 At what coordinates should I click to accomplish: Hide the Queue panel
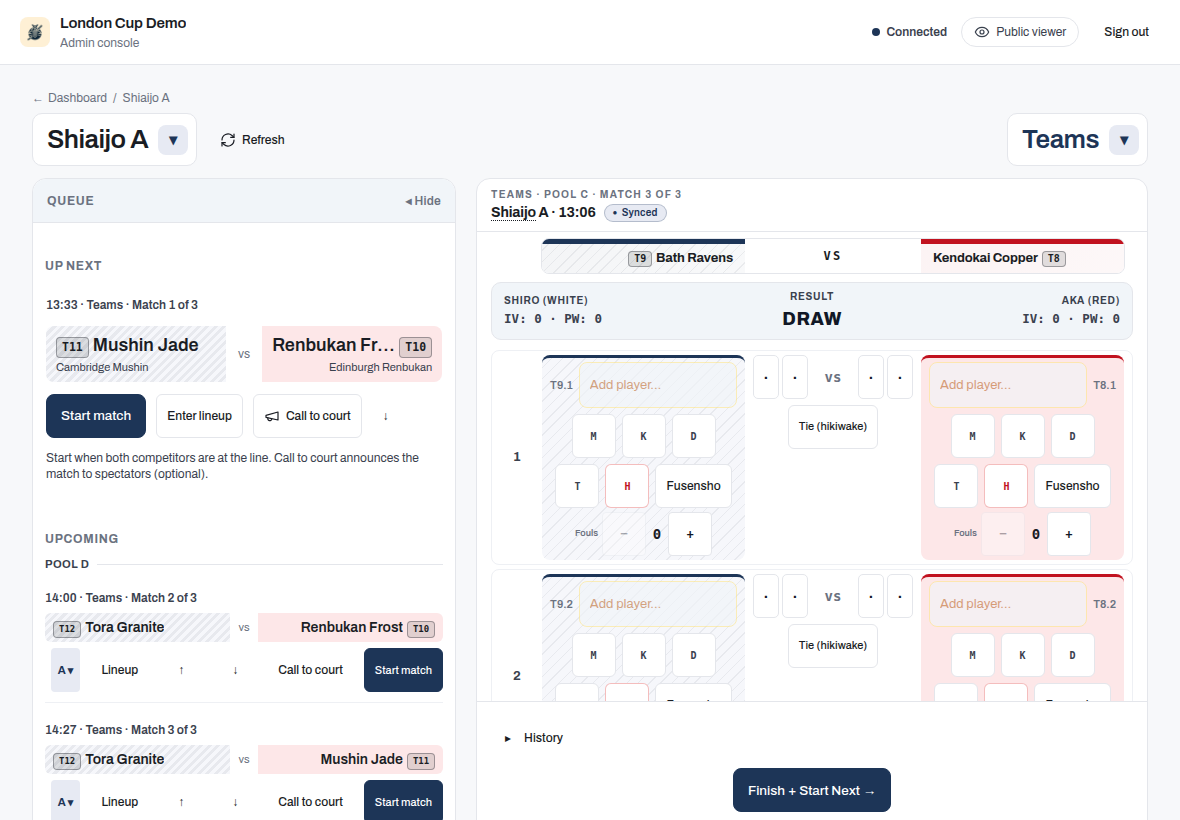point(423,201)
